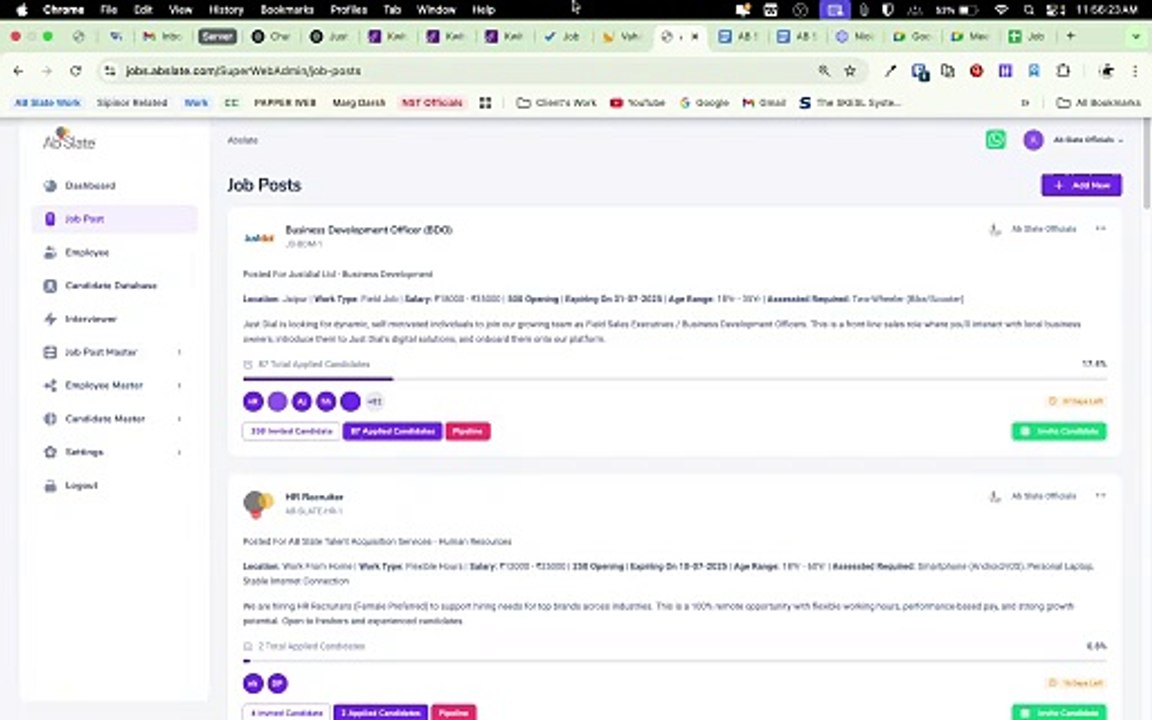The width and height of the screenshot is (1152, 720).
Task: Click the Employee Master icon
Action: pos(50,386)
